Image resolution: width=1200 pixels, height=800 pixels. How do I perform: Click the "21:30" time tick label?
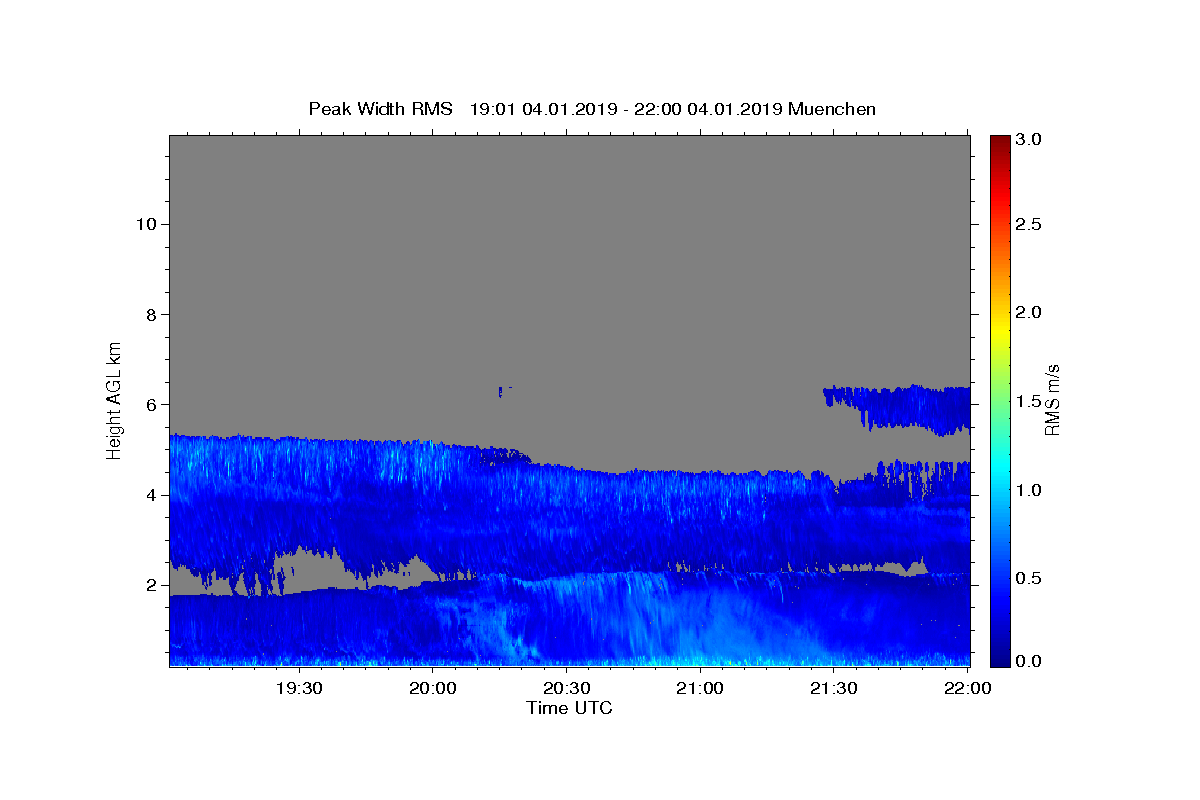point(834,688)
